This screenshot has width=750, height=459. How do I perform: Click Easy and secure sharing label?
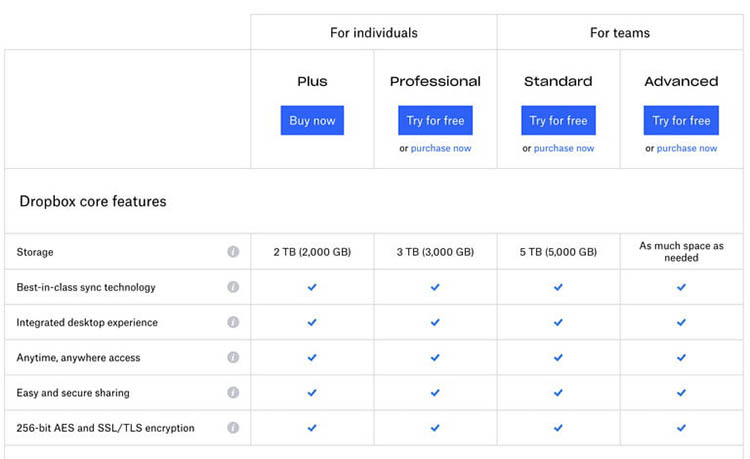(x=73, y=393)
